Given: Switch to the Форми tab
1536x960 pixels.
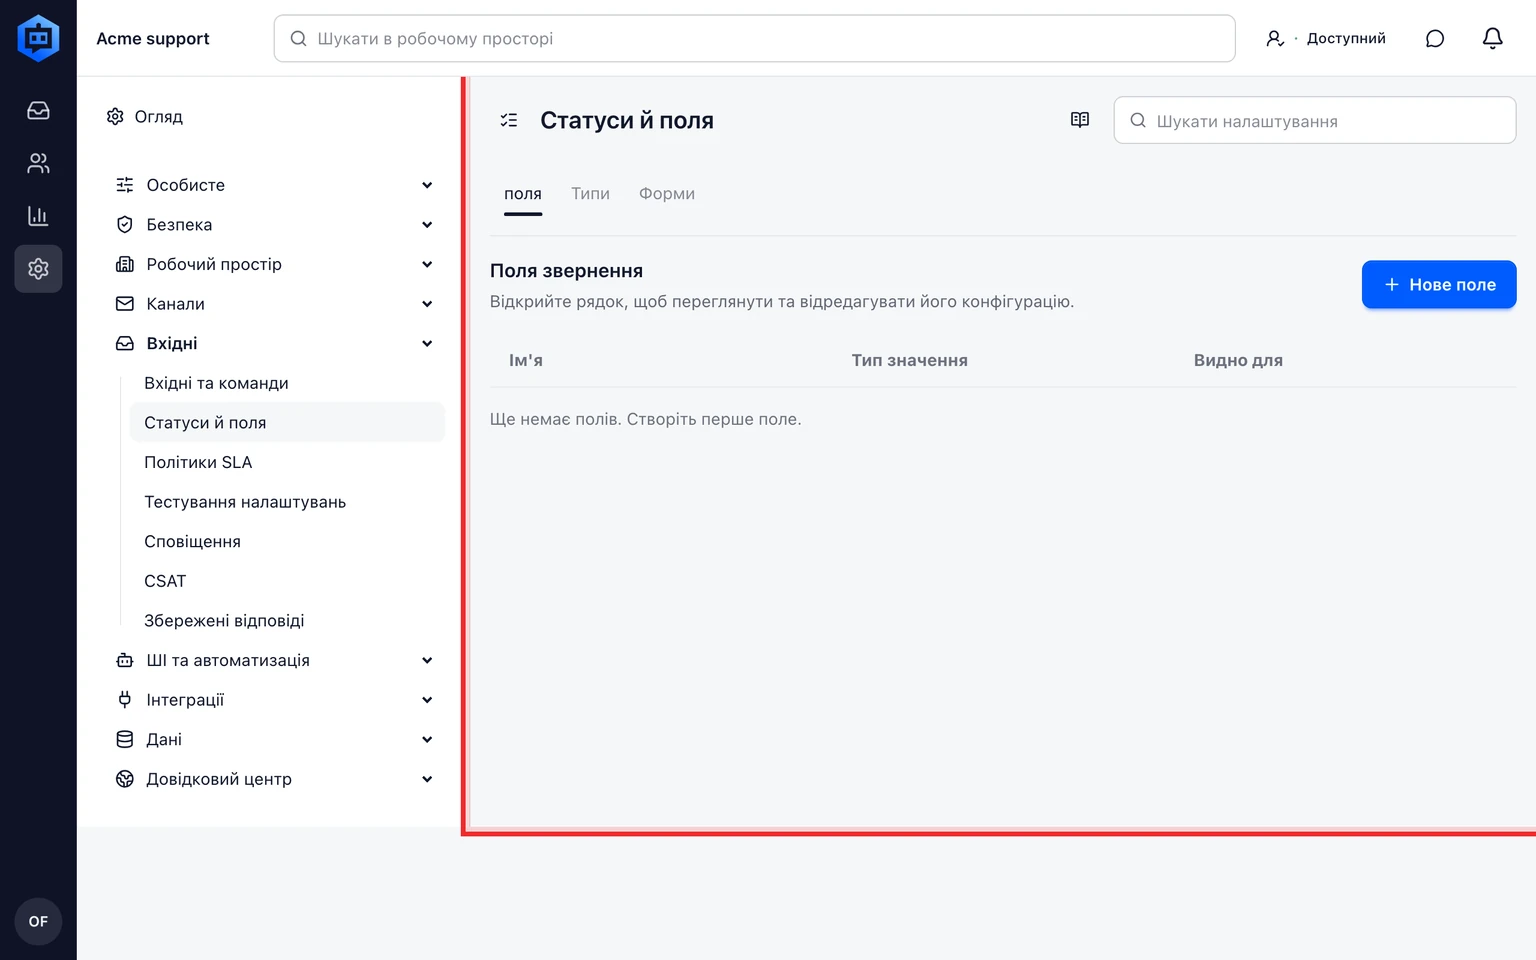Looking at the screenshot, I should pyautogui.click(x=667, y=194).
